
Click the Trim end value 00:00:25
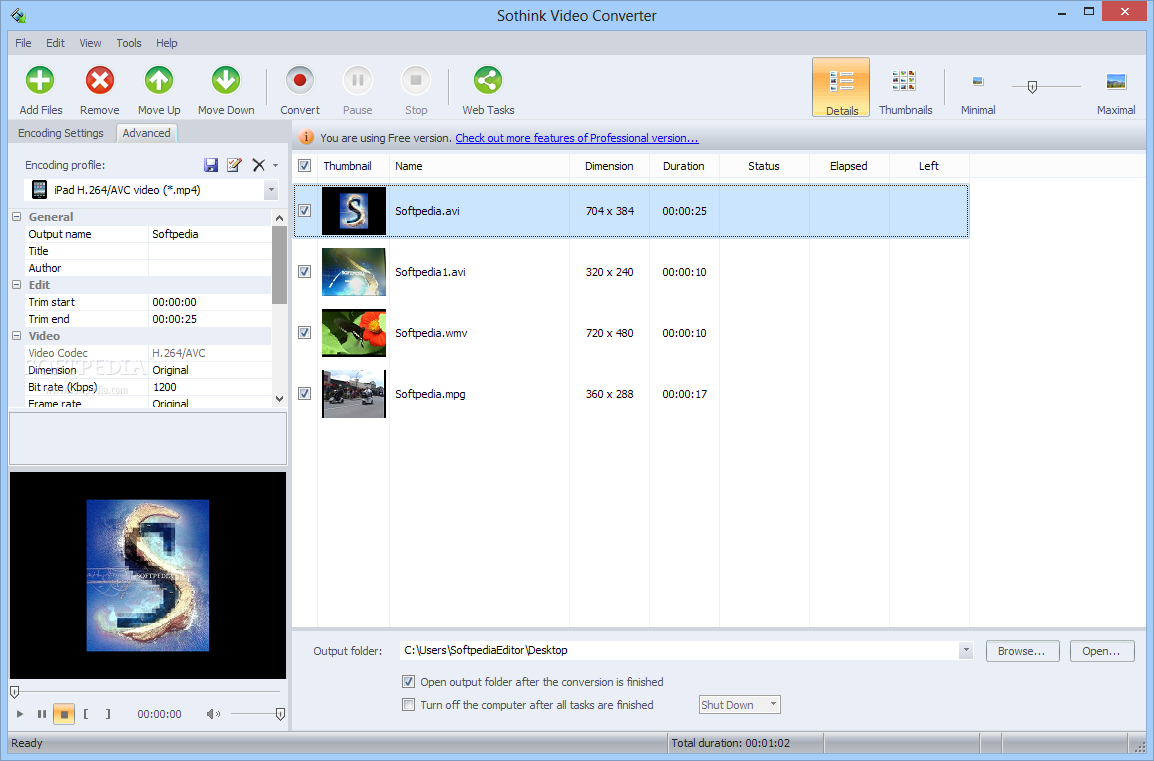point(210,319)
